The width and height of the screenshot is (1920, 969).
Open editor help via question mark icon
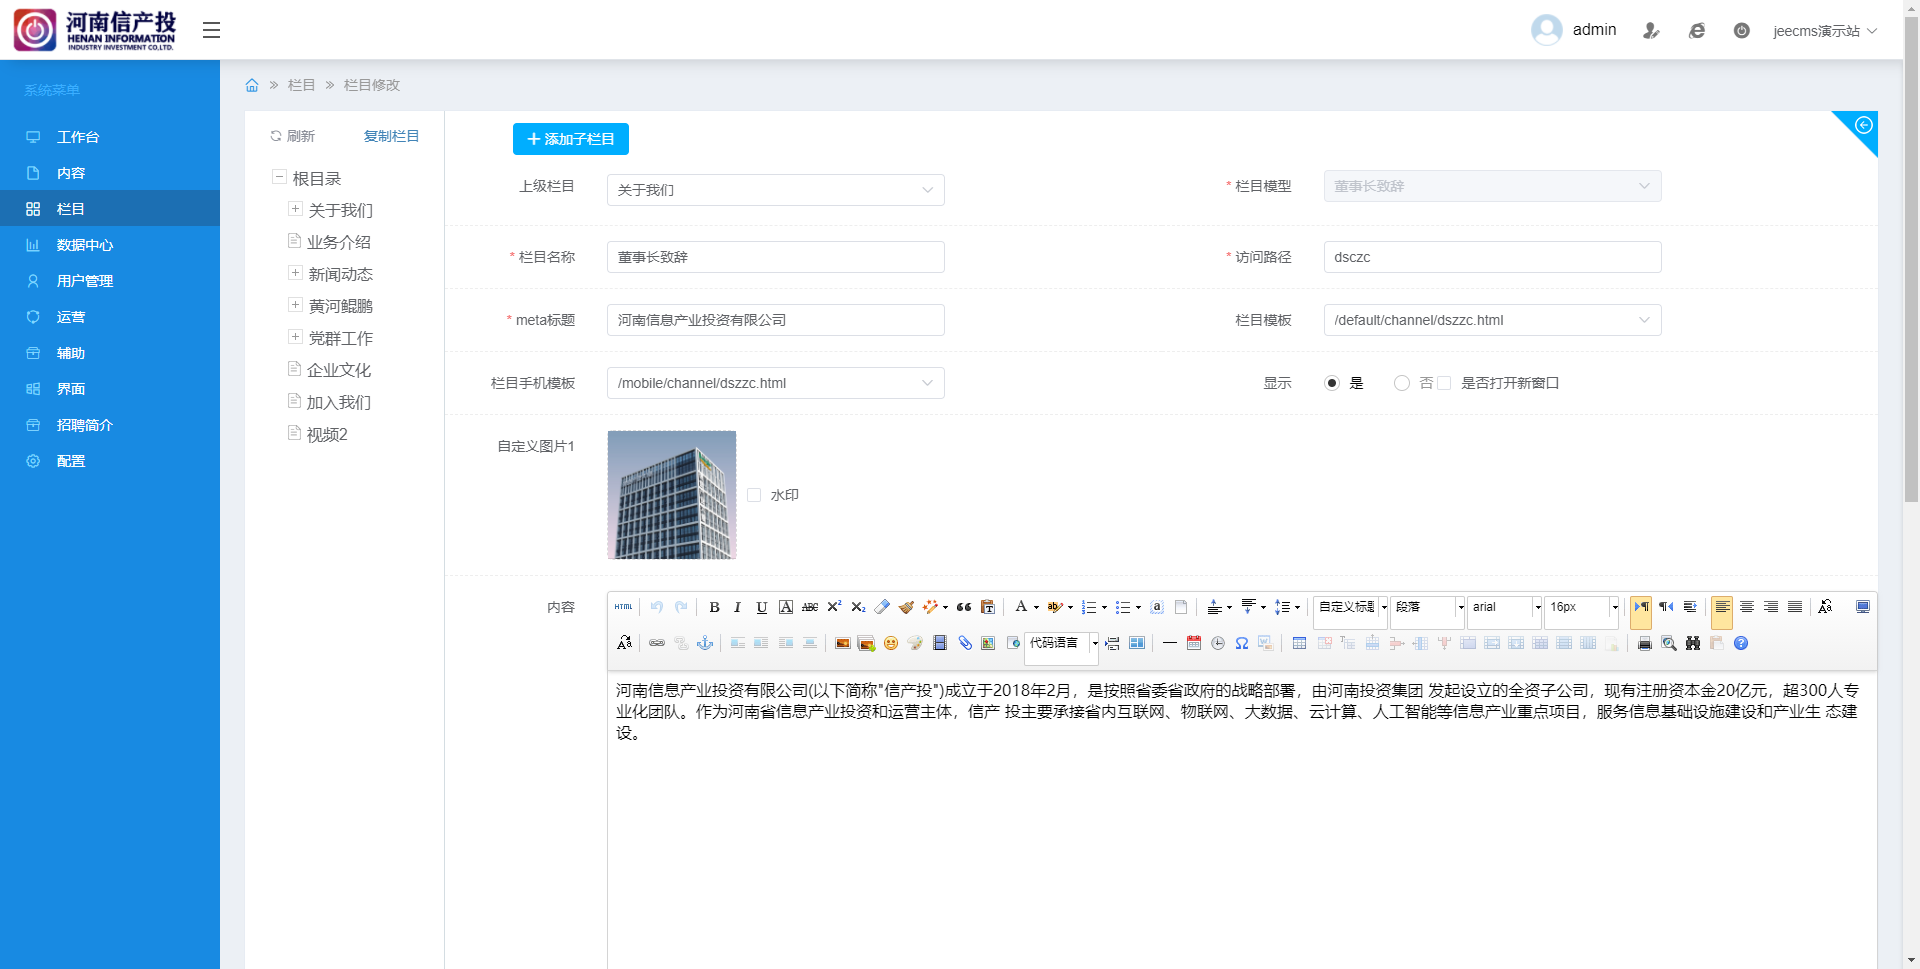[1741, 643]
